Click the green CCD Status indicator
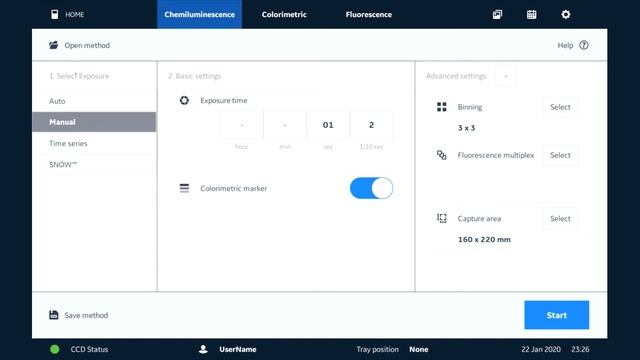640x360 pixels. 55,349
